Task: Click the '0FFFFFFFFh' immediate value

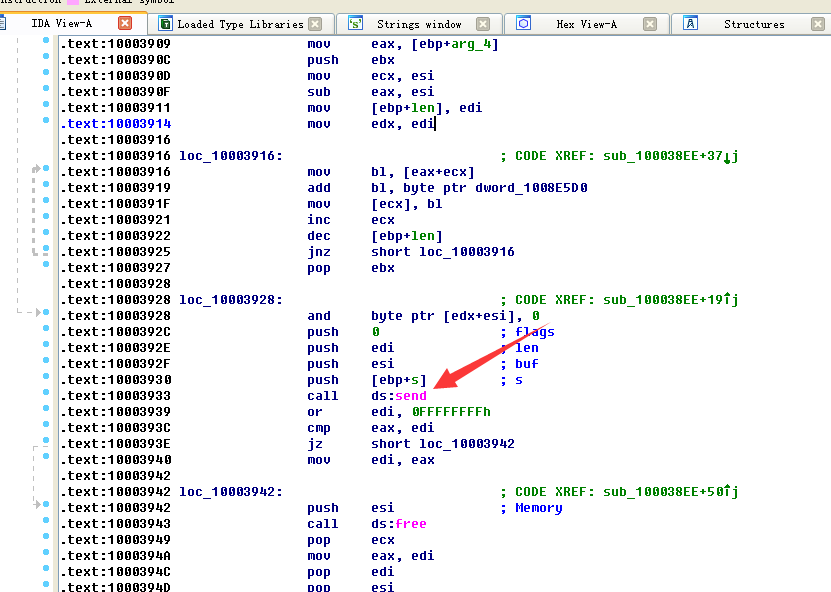Action: tap(451, 412)
